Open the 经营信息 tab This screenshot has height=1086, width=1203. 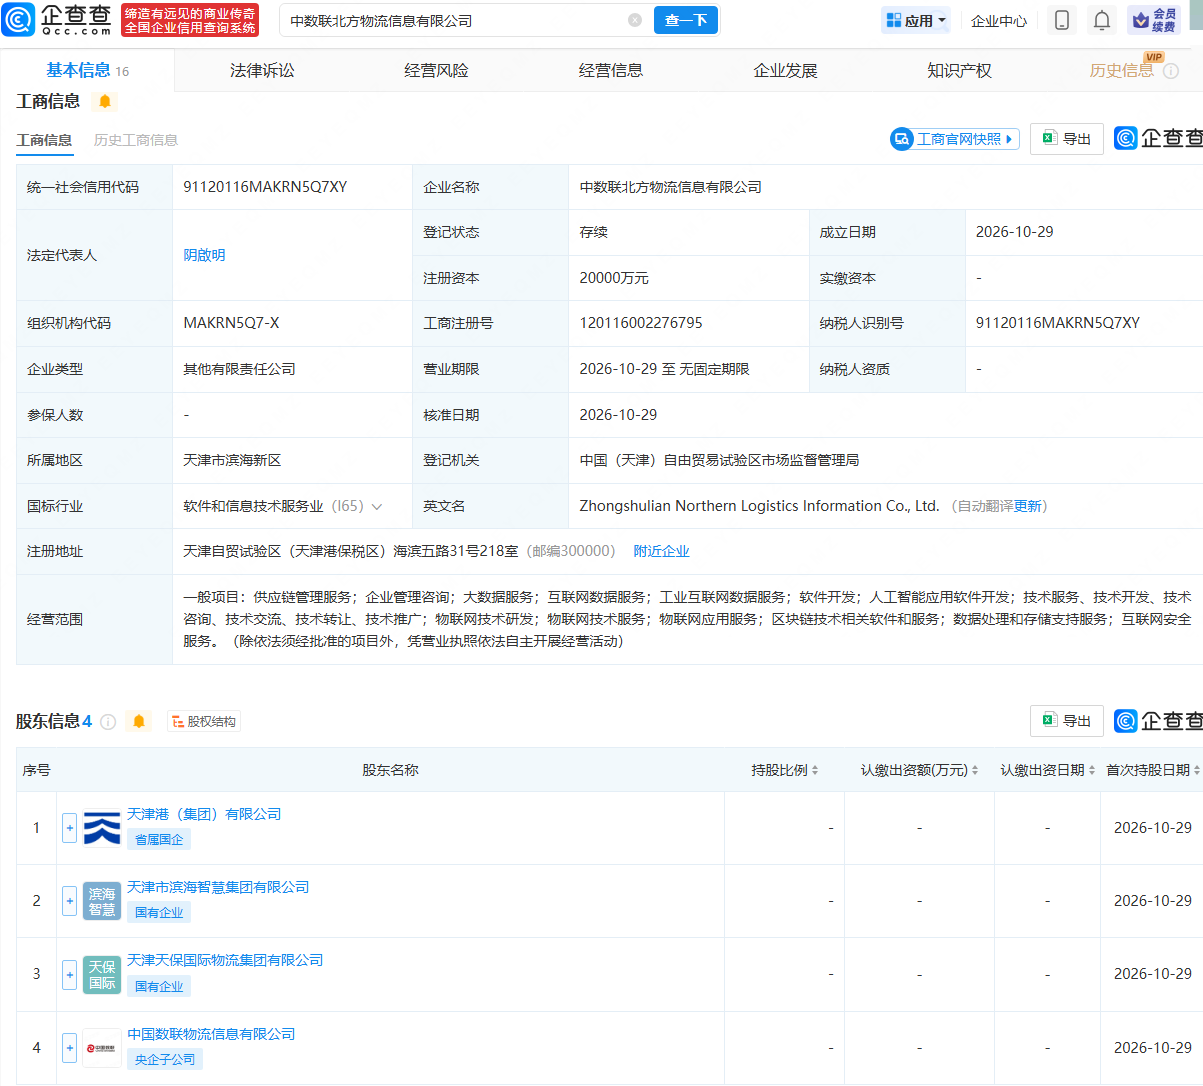click(x=611, y=70)
